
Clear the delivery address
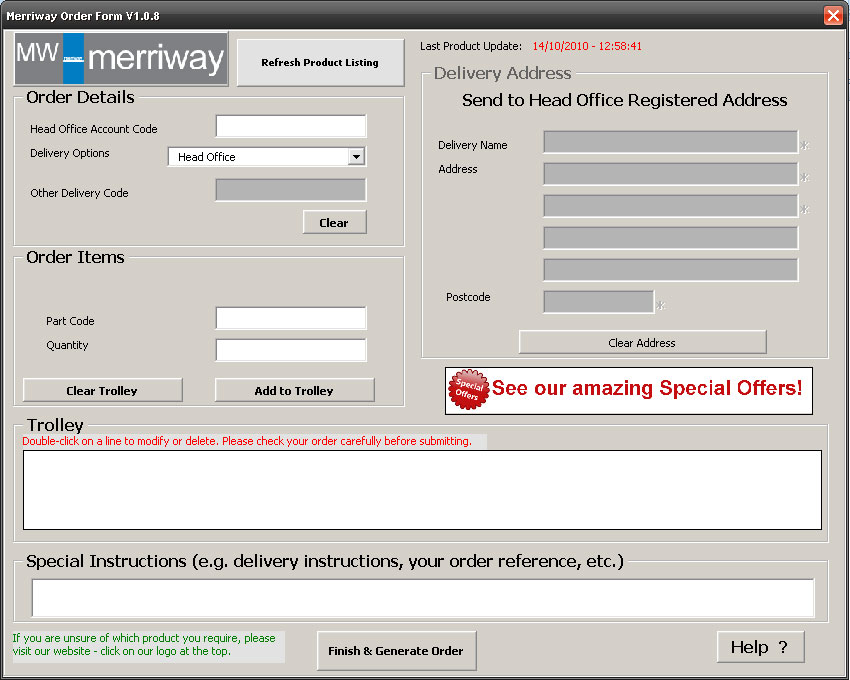[642, 342]
